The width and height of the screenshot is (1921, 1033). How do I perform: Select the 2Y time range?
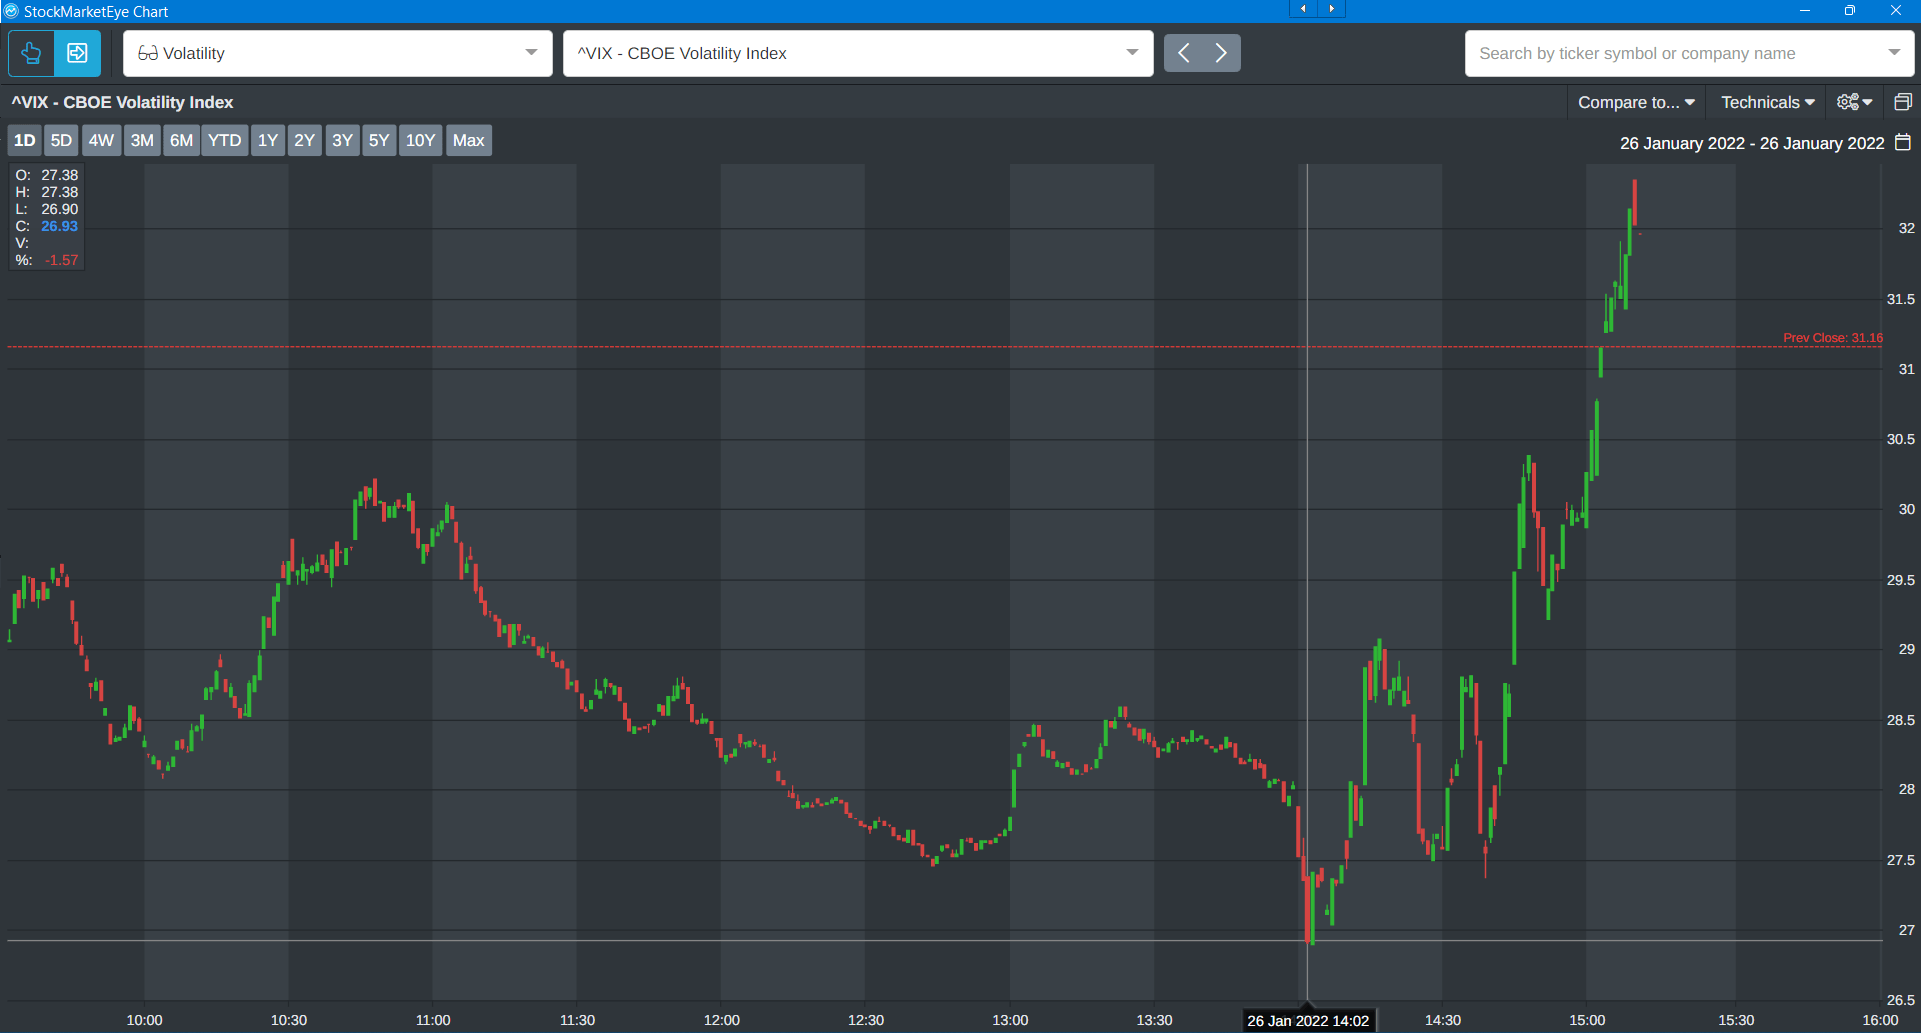(x=305, y=140)
